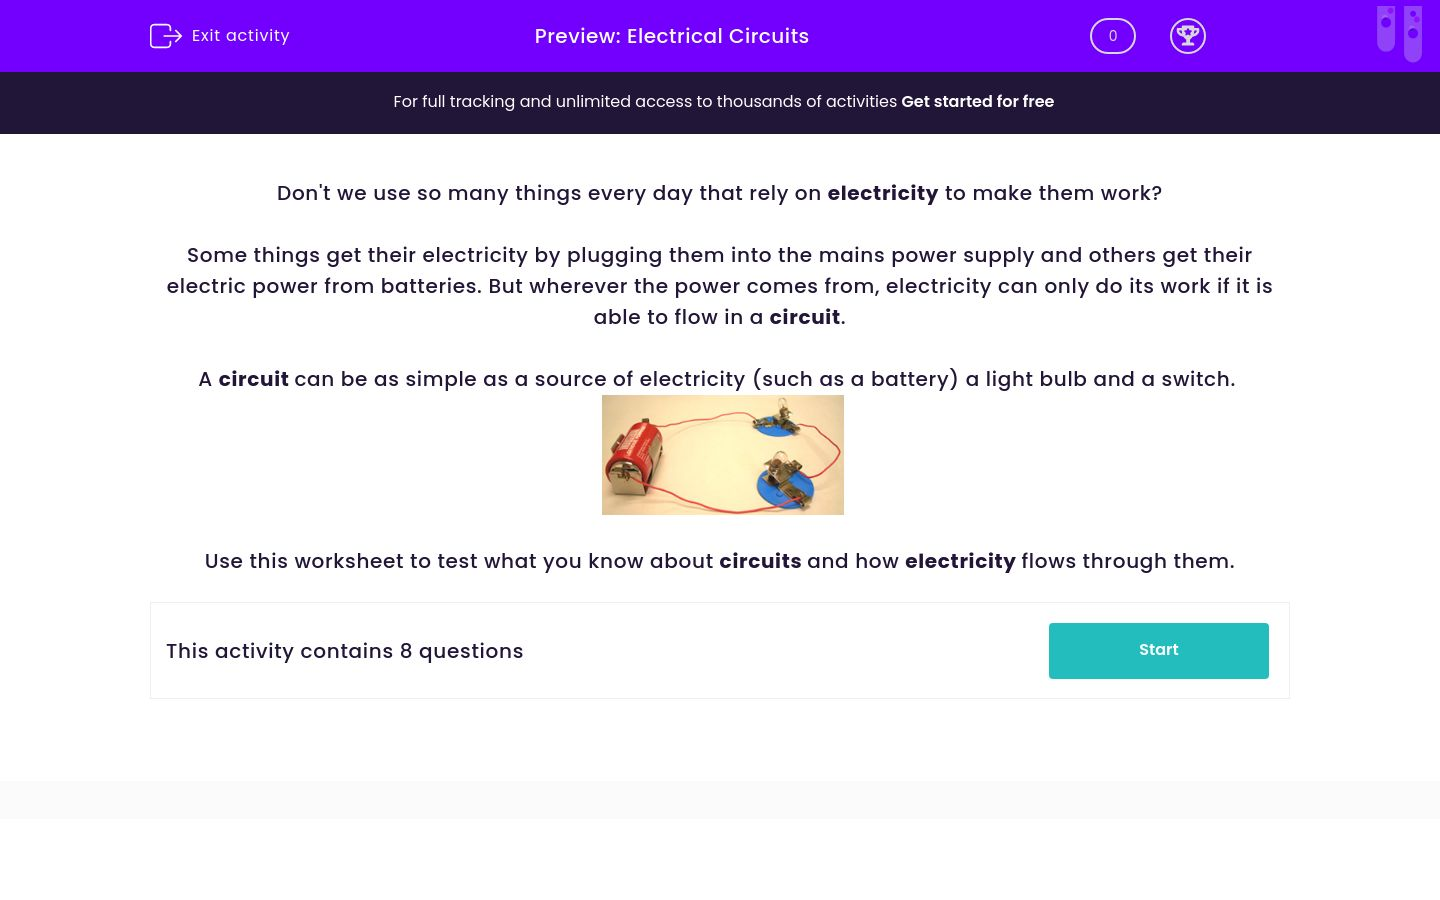Screen dimensions: 1440x900
Task: Click the upper blue bulb holder in photo
Action: click(x=777, y=420)
